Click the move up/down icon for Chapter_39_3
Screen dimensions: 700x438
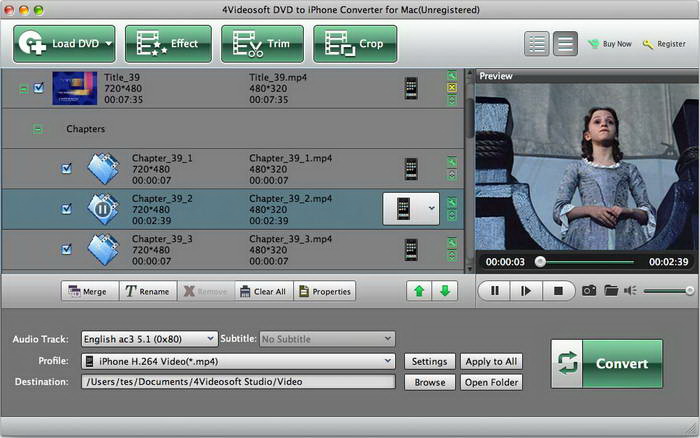point(452,256)
